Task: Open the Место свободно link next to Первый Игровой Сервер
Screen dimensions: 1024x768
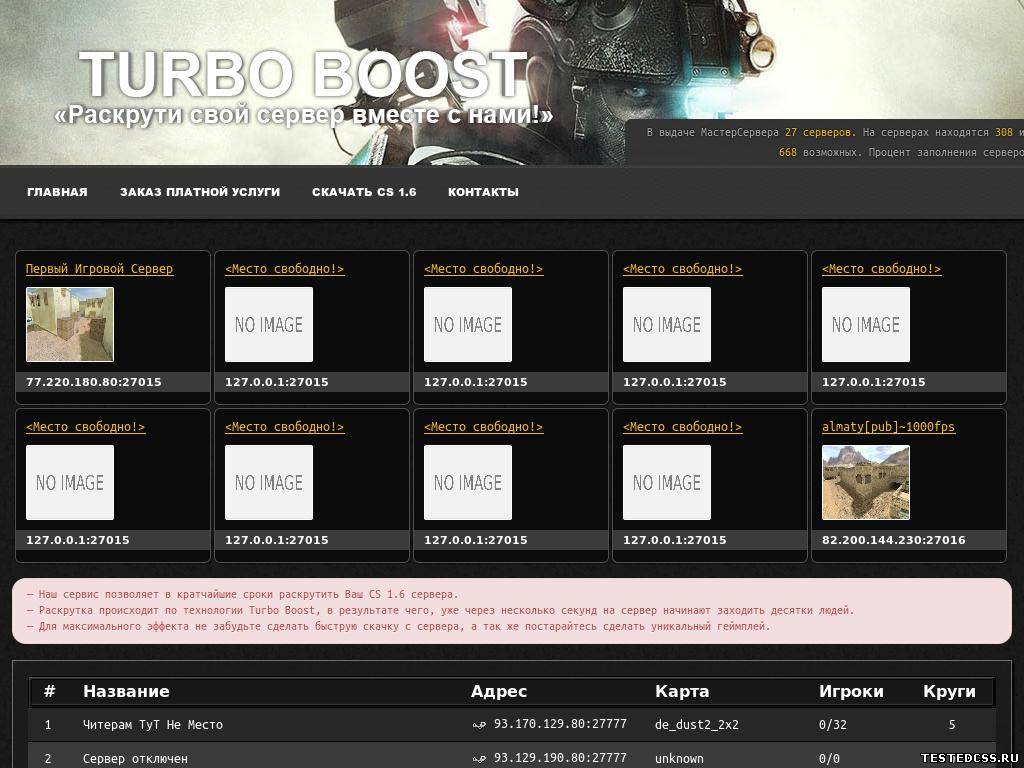Action: 284,269
